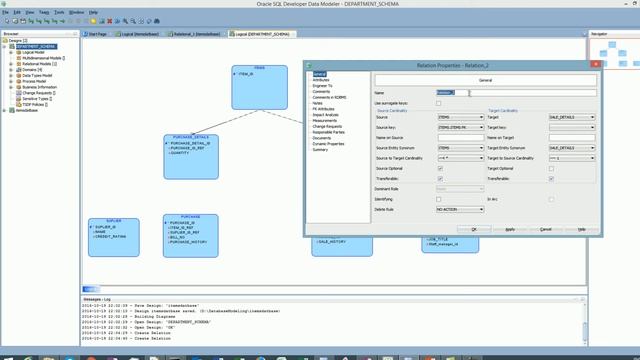Open the Edit menu
The height and width of the screenshot is (360, 640).
pyautogui.click(x=17, y=12)
